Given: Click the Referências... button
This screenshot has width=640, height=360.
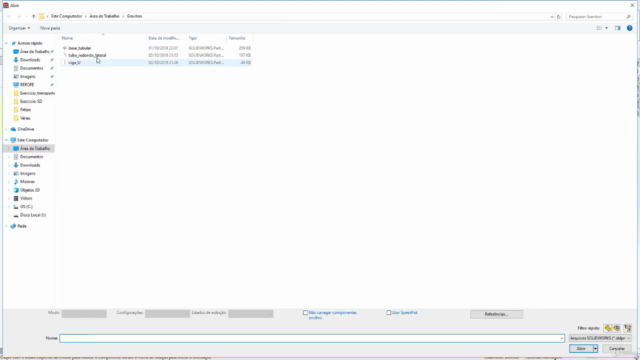Looking at the screenshot, I should click(x=496, y=314).
